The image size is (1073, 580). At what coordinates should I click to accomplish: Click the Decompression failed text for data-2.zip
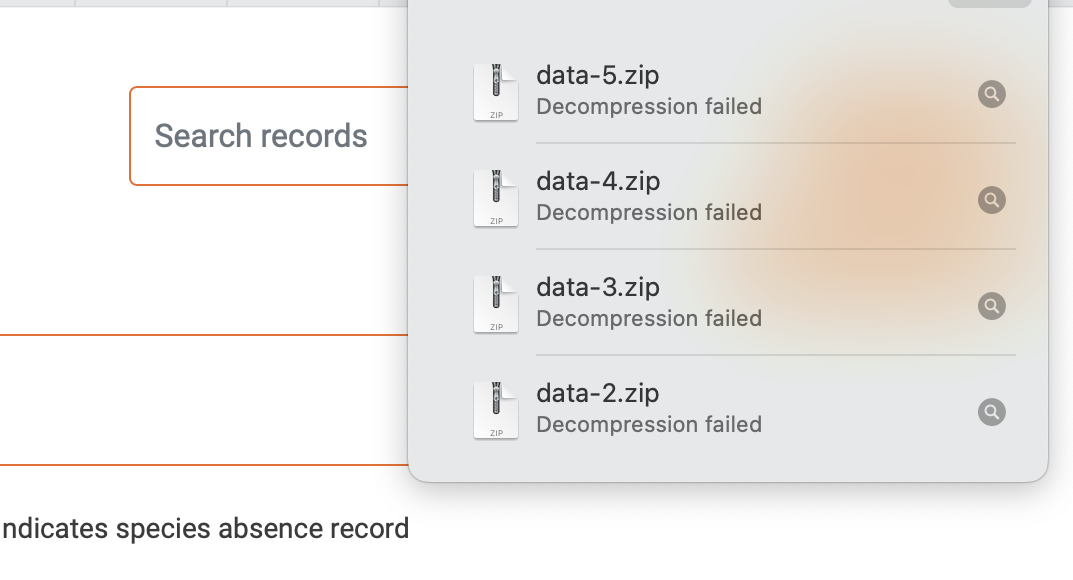pyautogui.click(x=649, y=424)
